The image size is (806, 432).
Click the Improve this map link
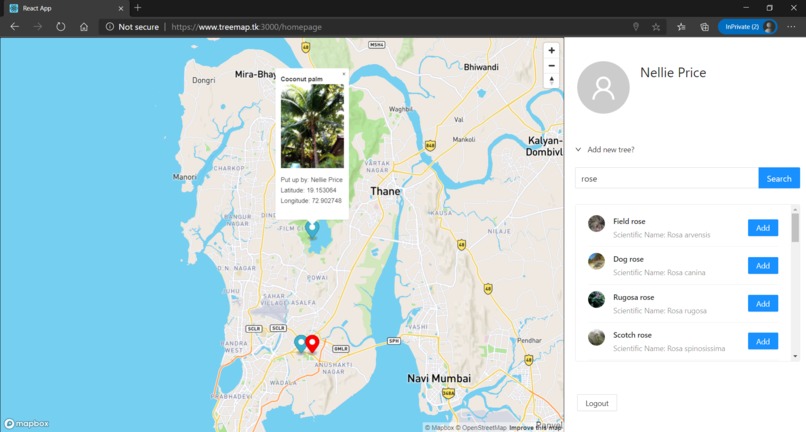click(x=535, y=427)
